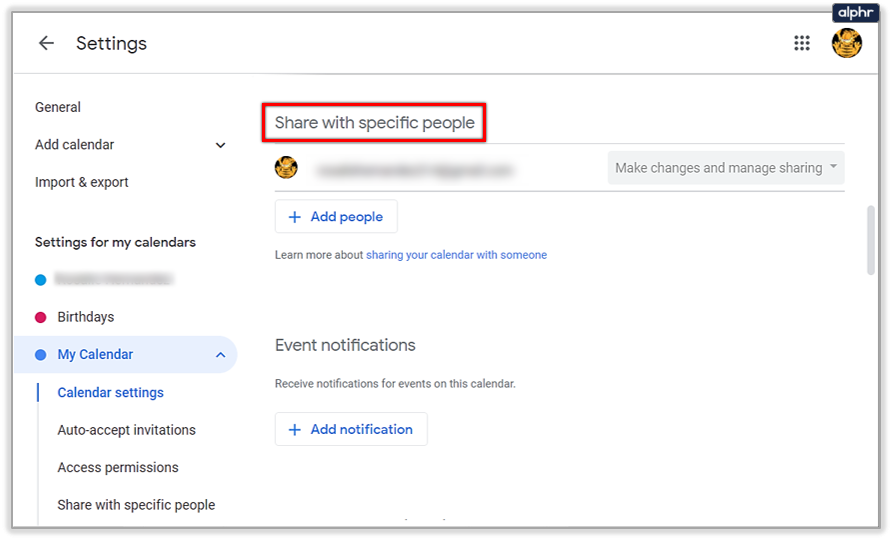Image resolution: width=892 pixels, height=540 pixels.
Task: Open General settings
Action: tap(58, 107)
